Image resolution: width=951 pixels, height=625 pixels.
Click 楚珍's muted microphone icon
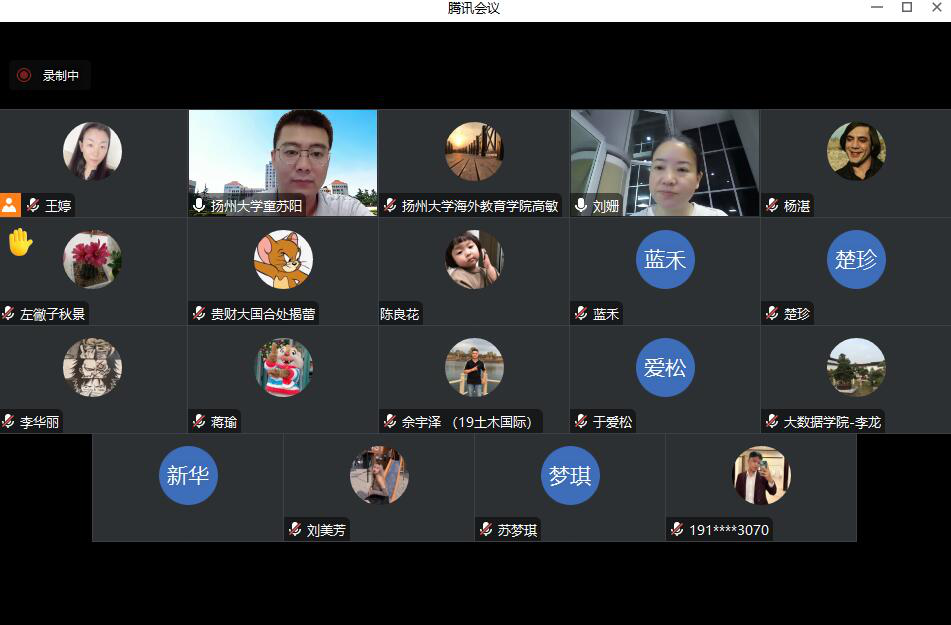771,313
